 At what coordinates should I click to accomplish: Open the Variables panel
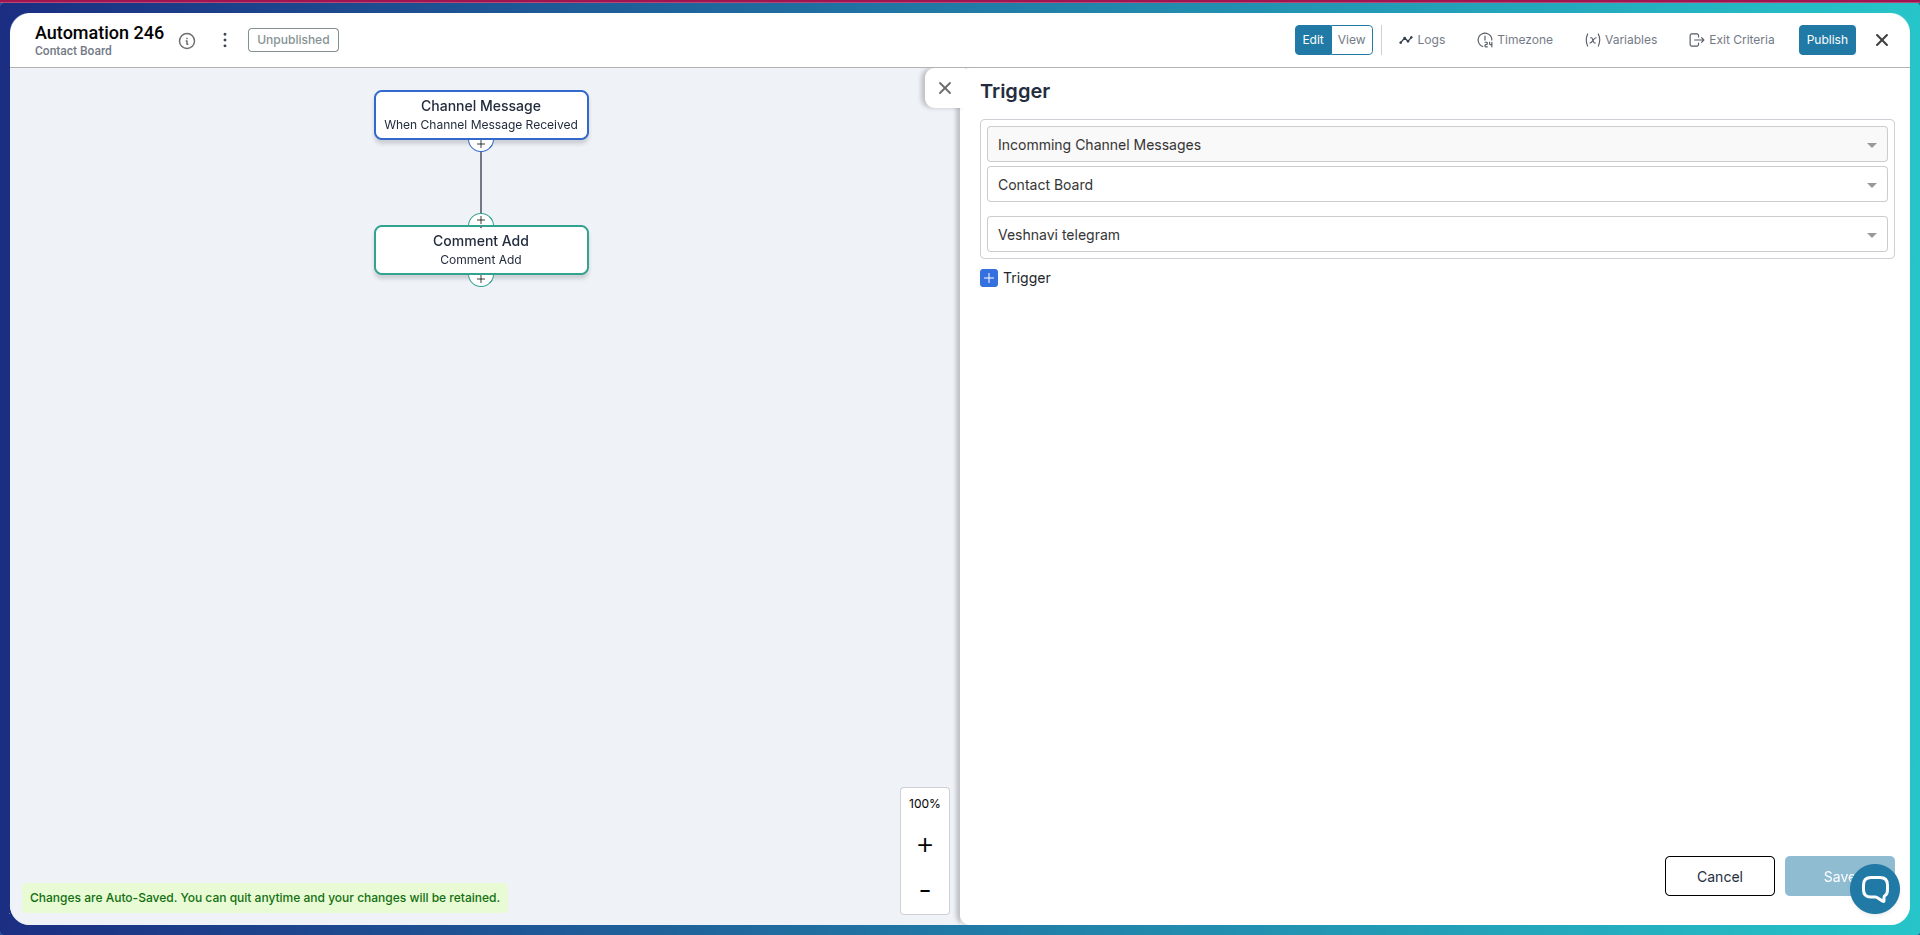(x=1620, y=40)
